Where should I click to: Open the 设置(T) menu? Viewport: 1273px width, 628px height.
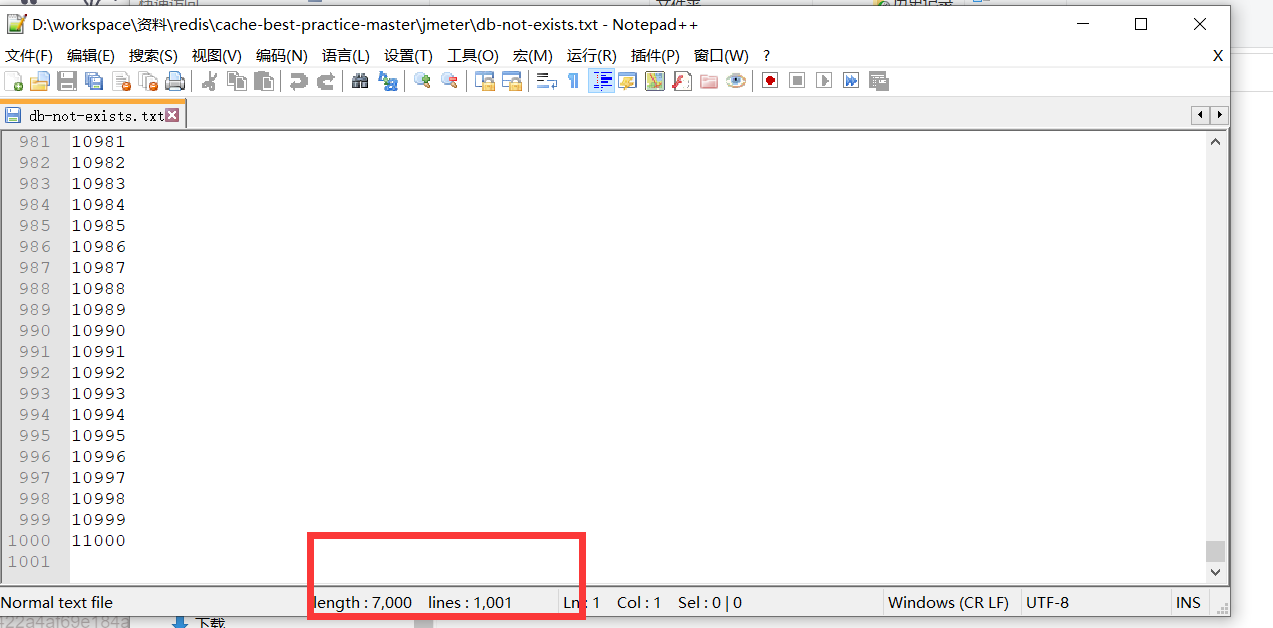tap(408, 56)
